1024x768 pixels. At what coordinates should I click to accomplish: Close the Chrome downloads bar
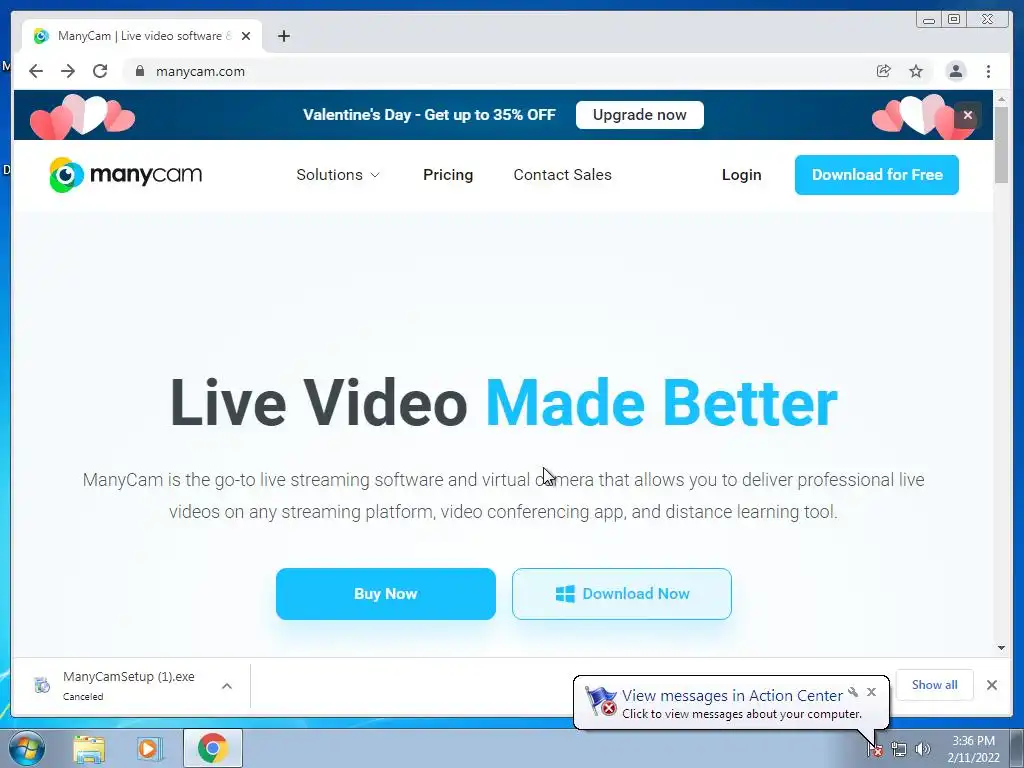click(x=992, y=684)
